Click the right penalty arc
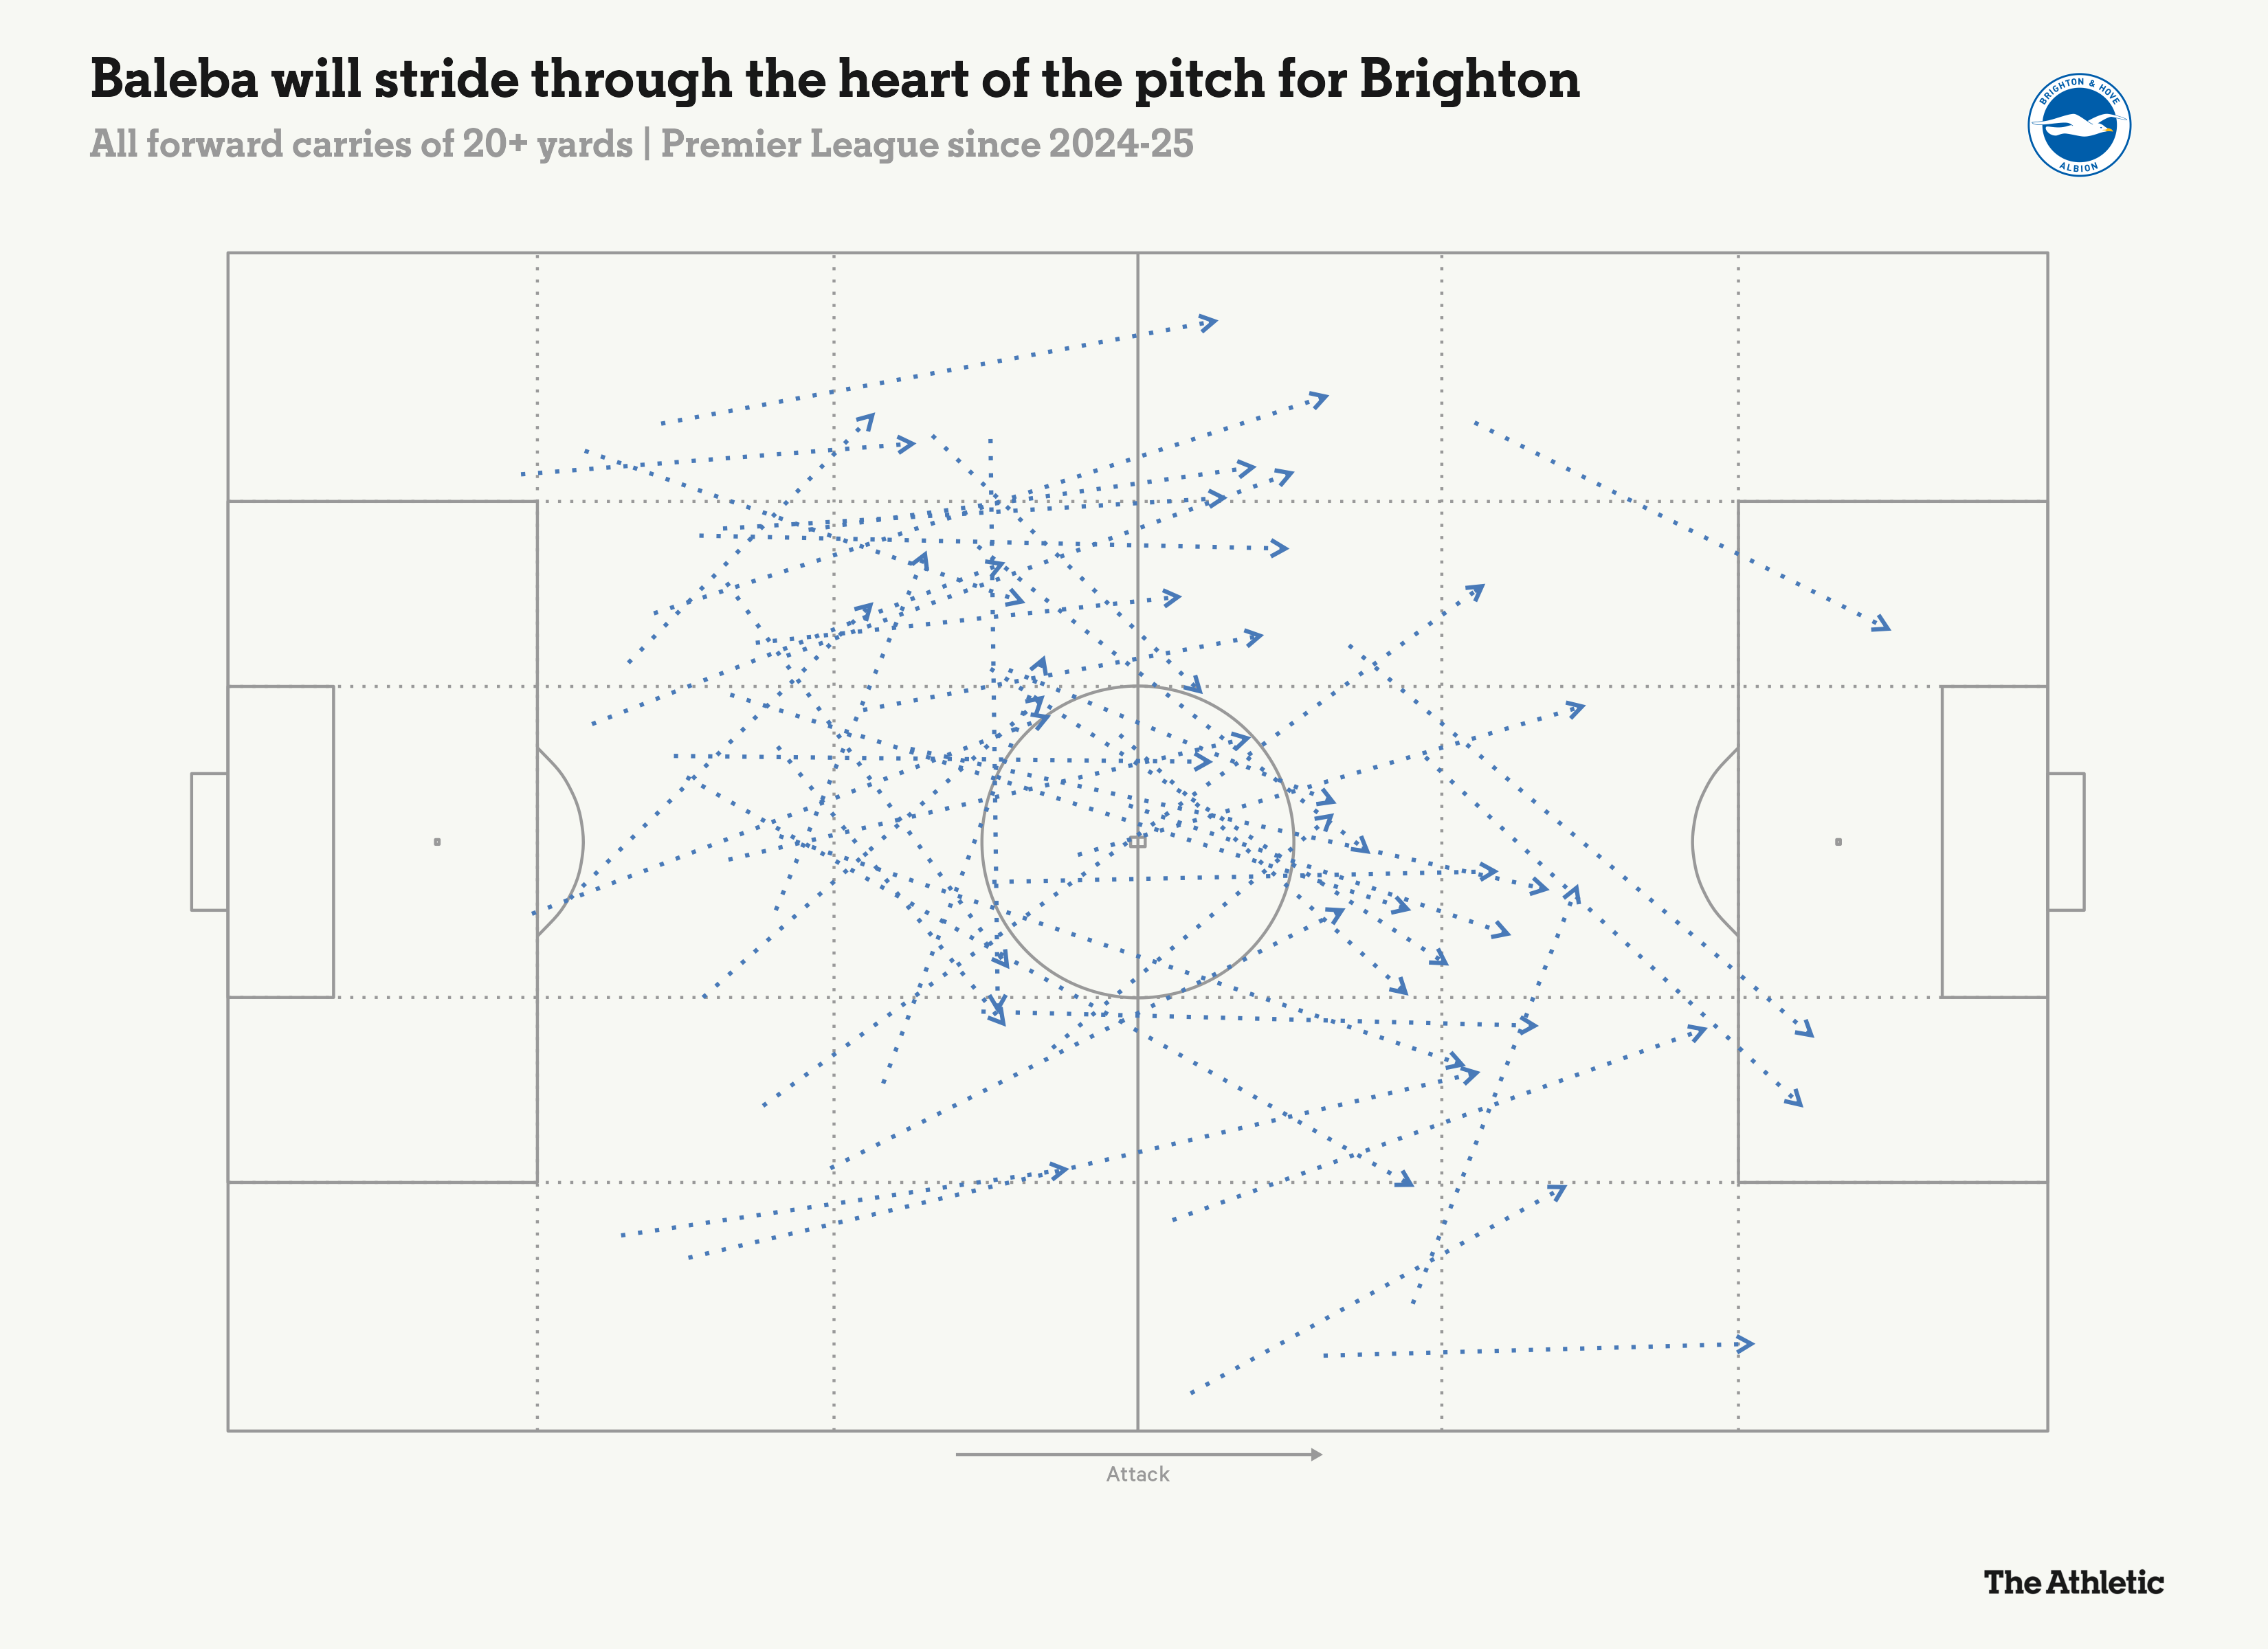Image resolution: width=2268 pixels, height=1649 pixels. (x=1694, y=842)
